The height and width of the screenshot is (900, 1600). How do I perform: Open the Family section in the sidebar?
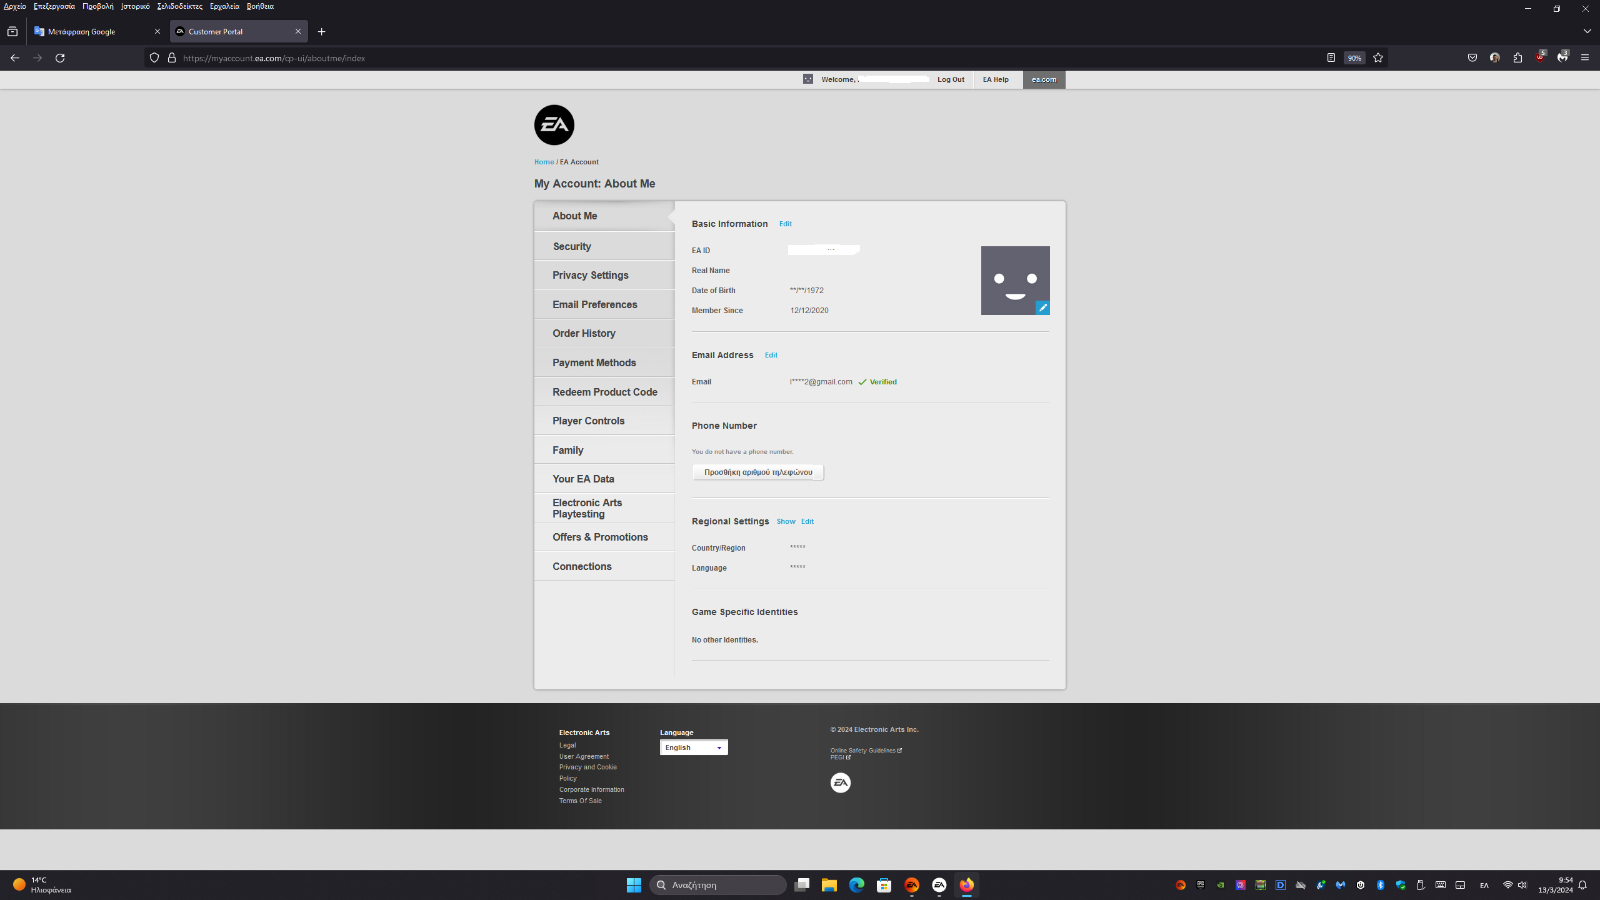click(x=604, y=450)
